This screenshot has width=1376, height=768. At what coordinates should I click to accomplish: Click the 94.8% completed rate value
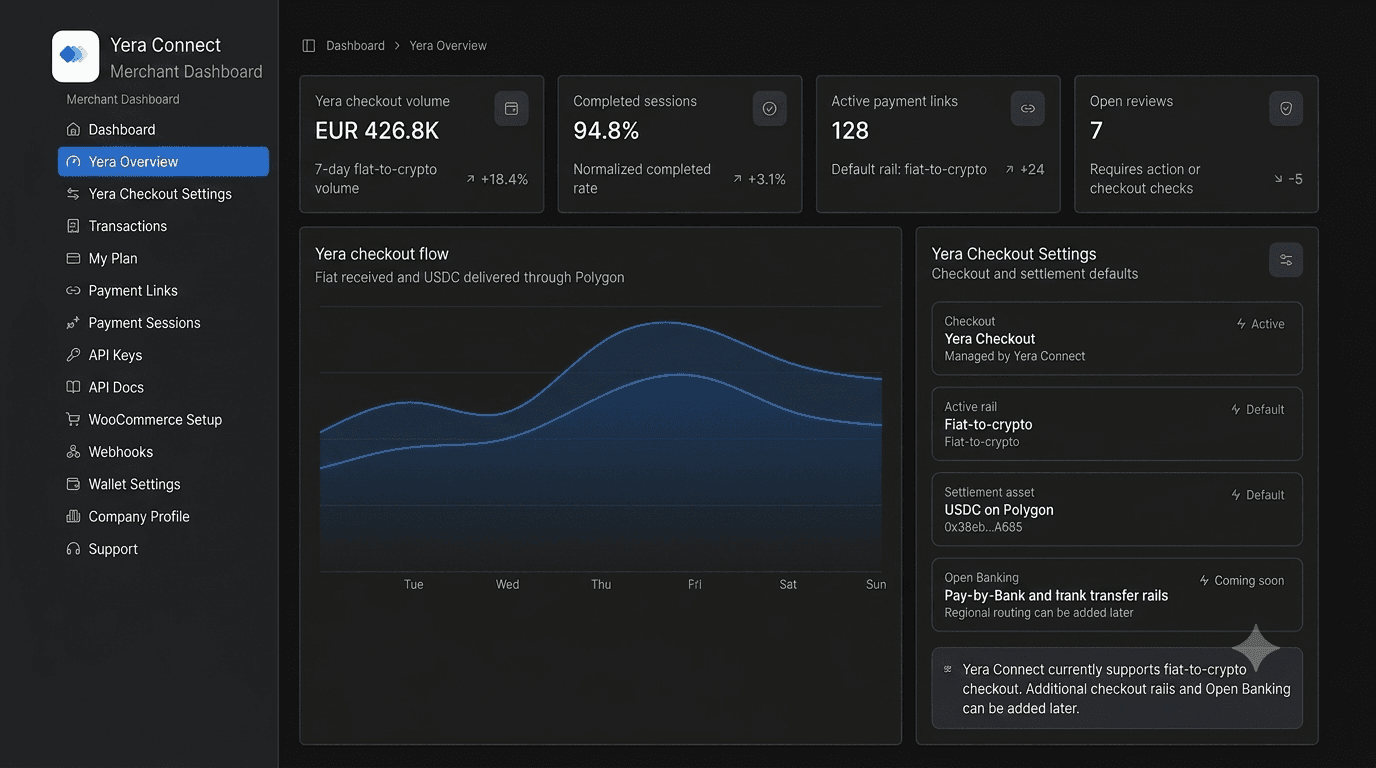click(x=606, y=131)
